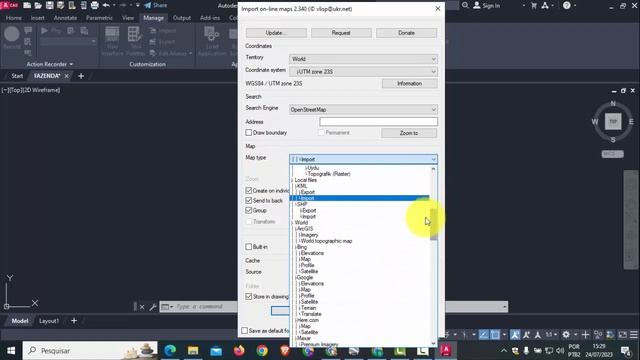The height and width of the screenshot is (360, 640).
Task: Open the Insert ribbon tab
Action: tap(38, 18)
